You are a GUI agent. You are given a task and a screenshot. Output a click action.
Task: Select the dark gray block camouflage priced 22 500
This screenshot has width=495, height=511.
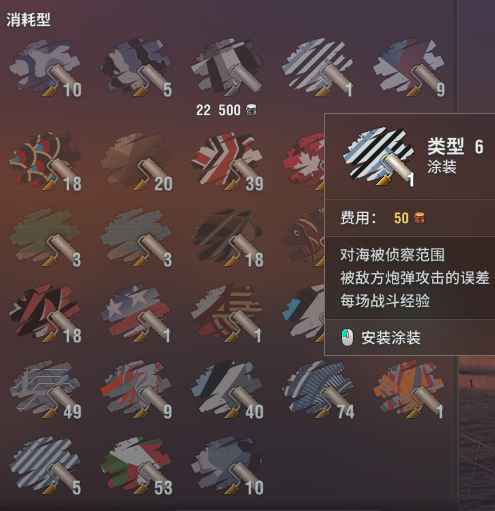coord(227,68)
